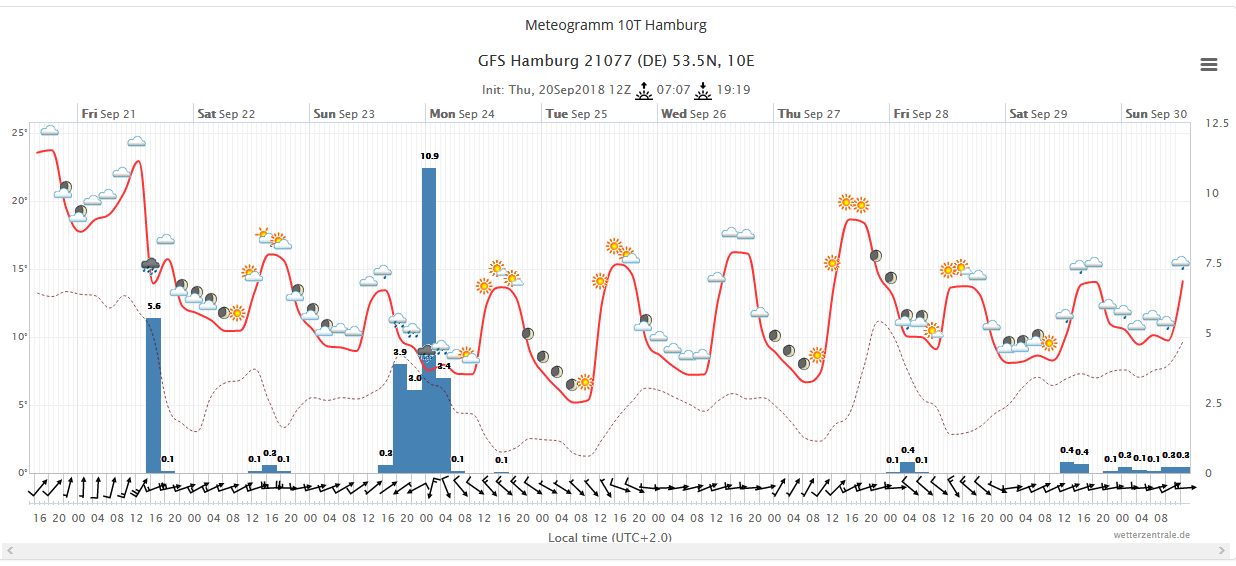The image size is (1236, 566).
Task: Select the Mon Sep 24 day label
Action: tap(462, 114)
